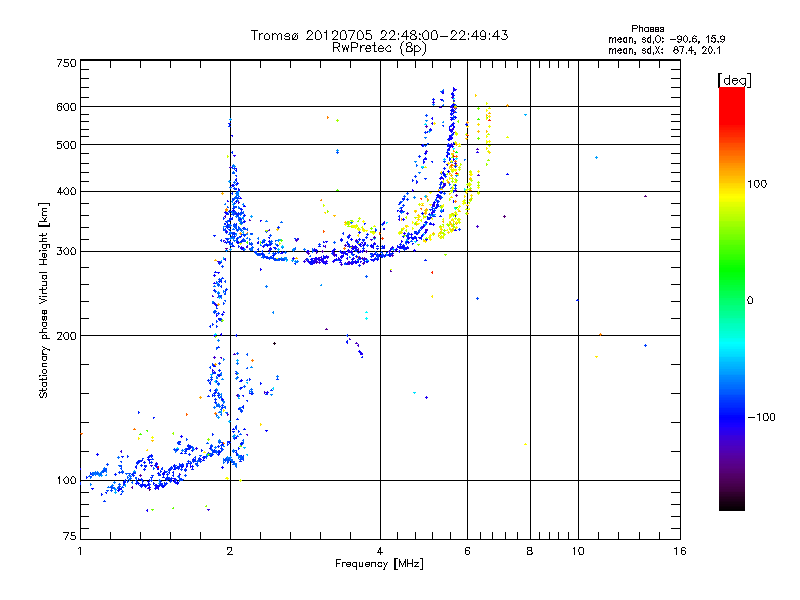Click the 'Frequency [MHz]' x-axis label
The height and width of the screenshot is (600, 800).
point(379,564)
